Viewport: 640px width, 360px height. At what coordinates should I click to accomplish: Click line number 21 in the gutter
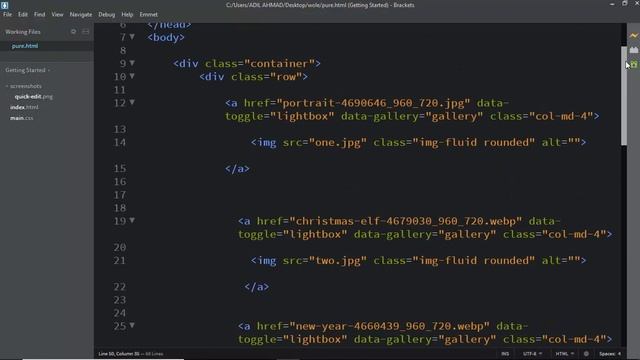pyautogui.click(x=120, y=260)
